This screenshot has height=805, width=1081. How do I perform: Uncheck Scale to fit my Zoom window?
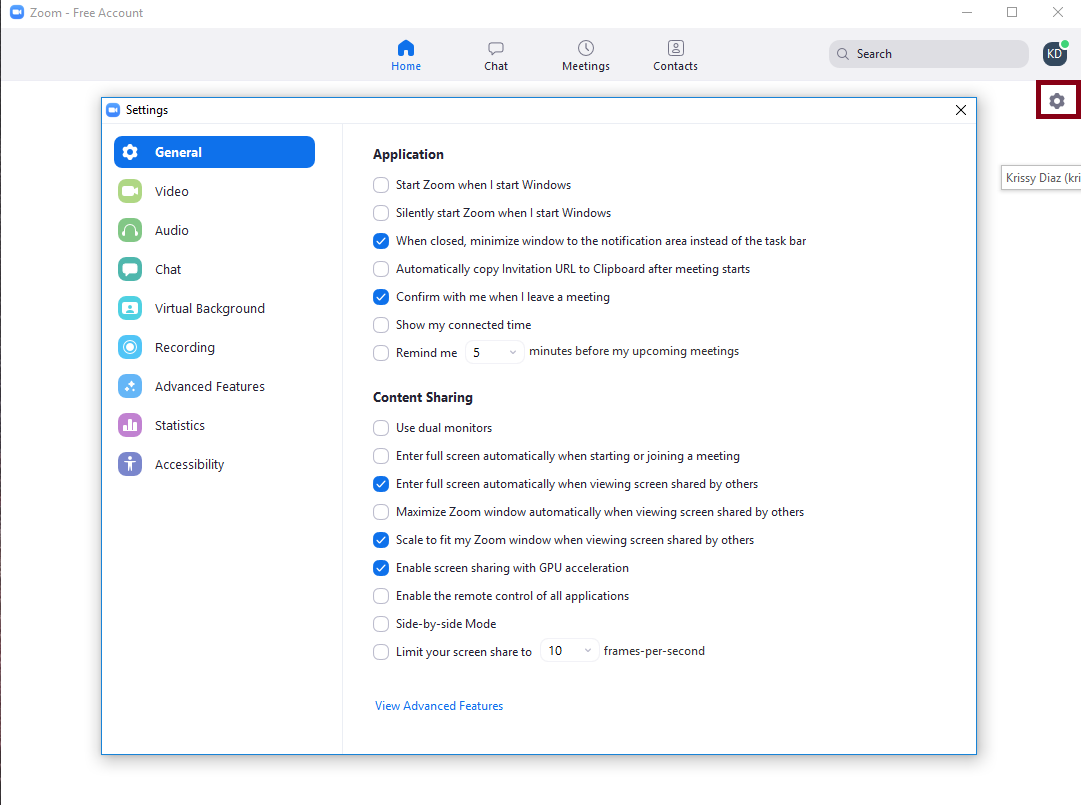point(381,540)
